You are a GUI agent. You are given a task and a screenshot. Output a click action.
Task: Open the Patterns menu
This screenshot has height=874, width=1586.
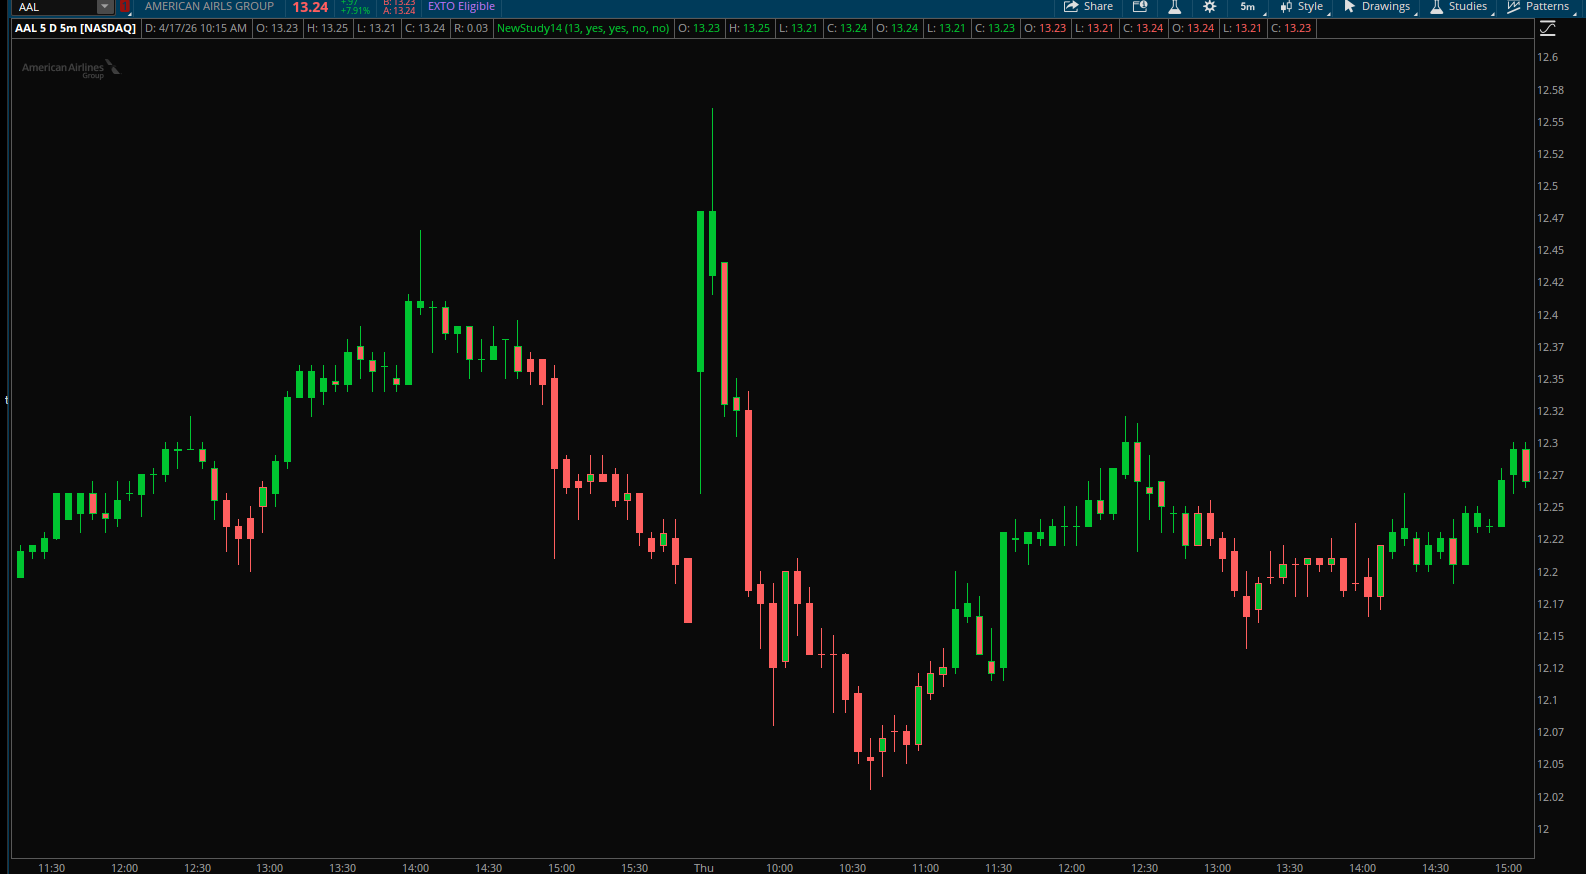(1538, 7)
